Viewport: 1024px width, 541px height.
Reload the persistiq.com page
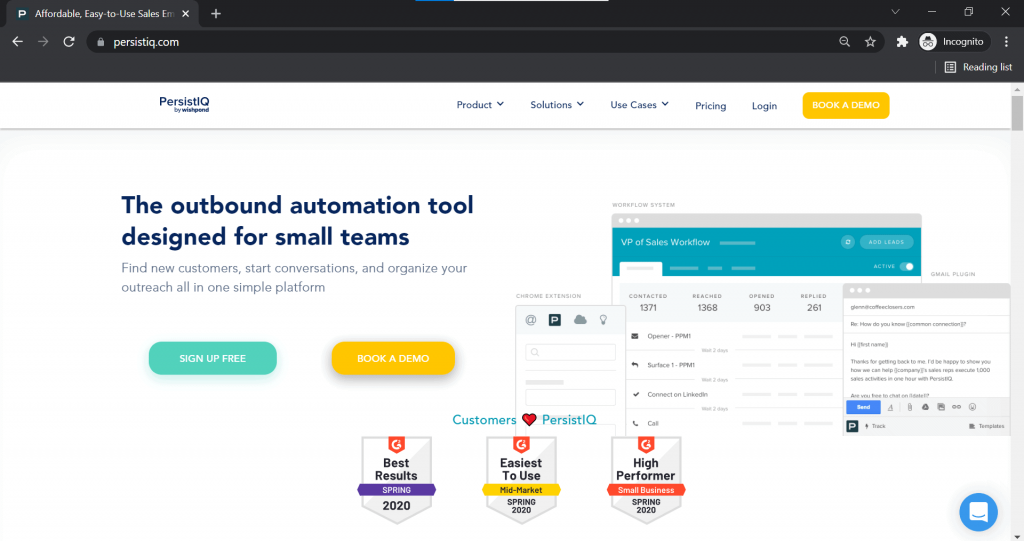(69, 42)
